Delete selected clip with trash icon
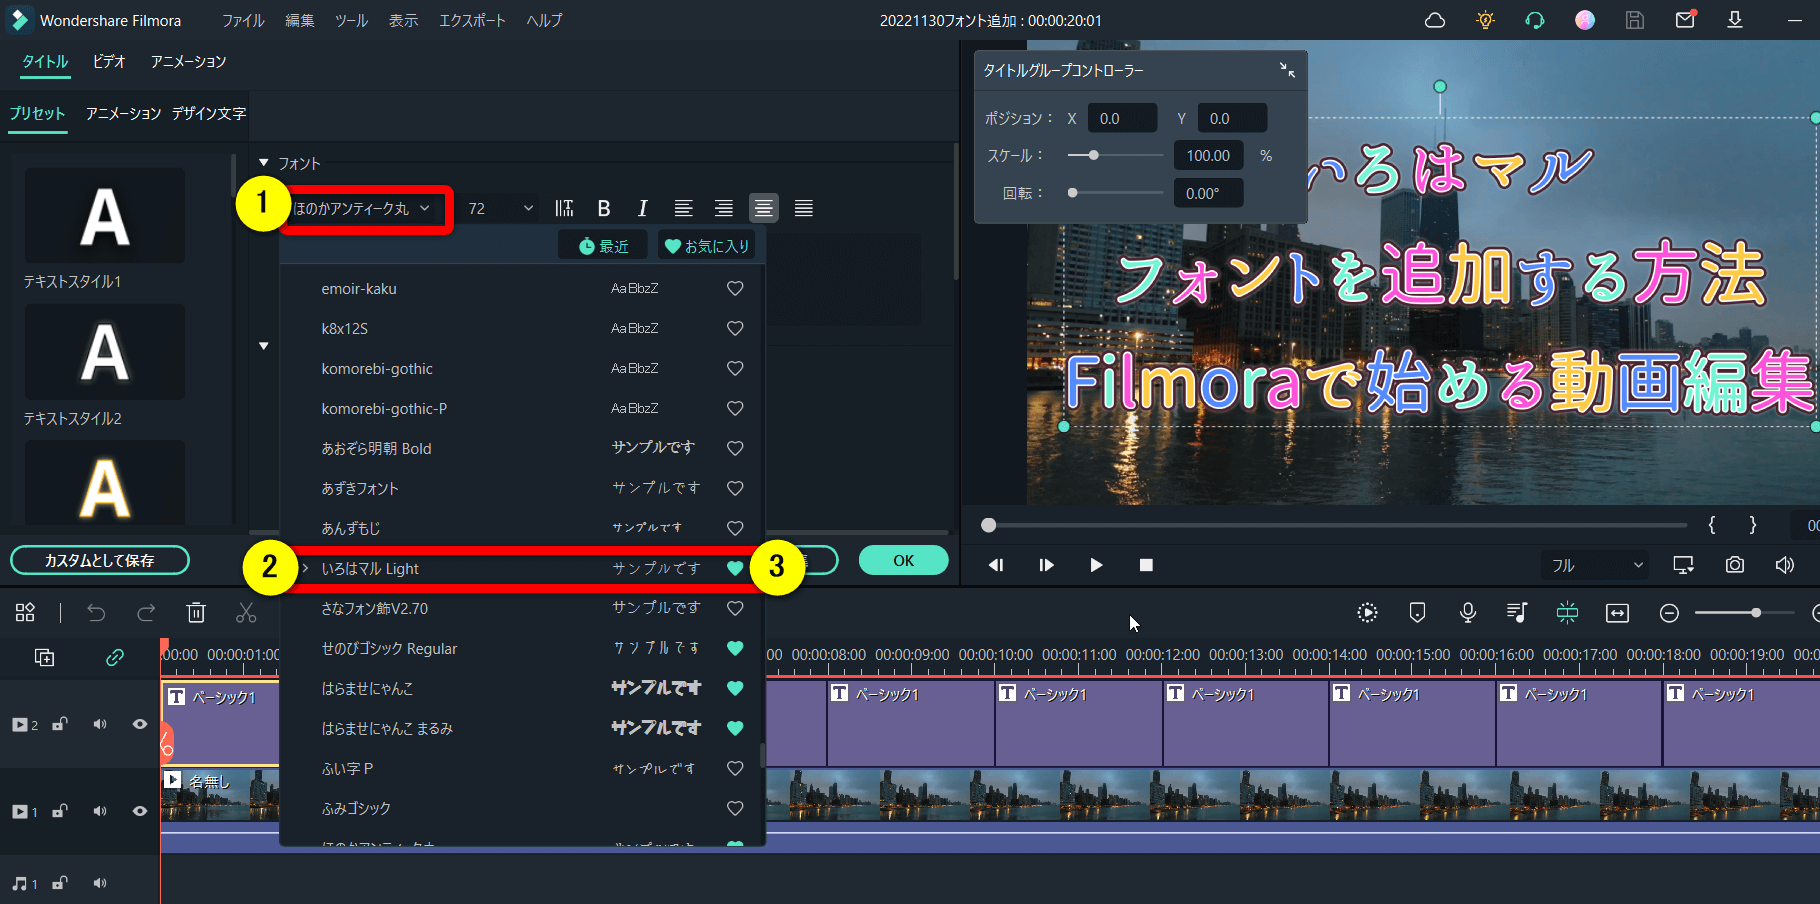 (x=196, y=612)
